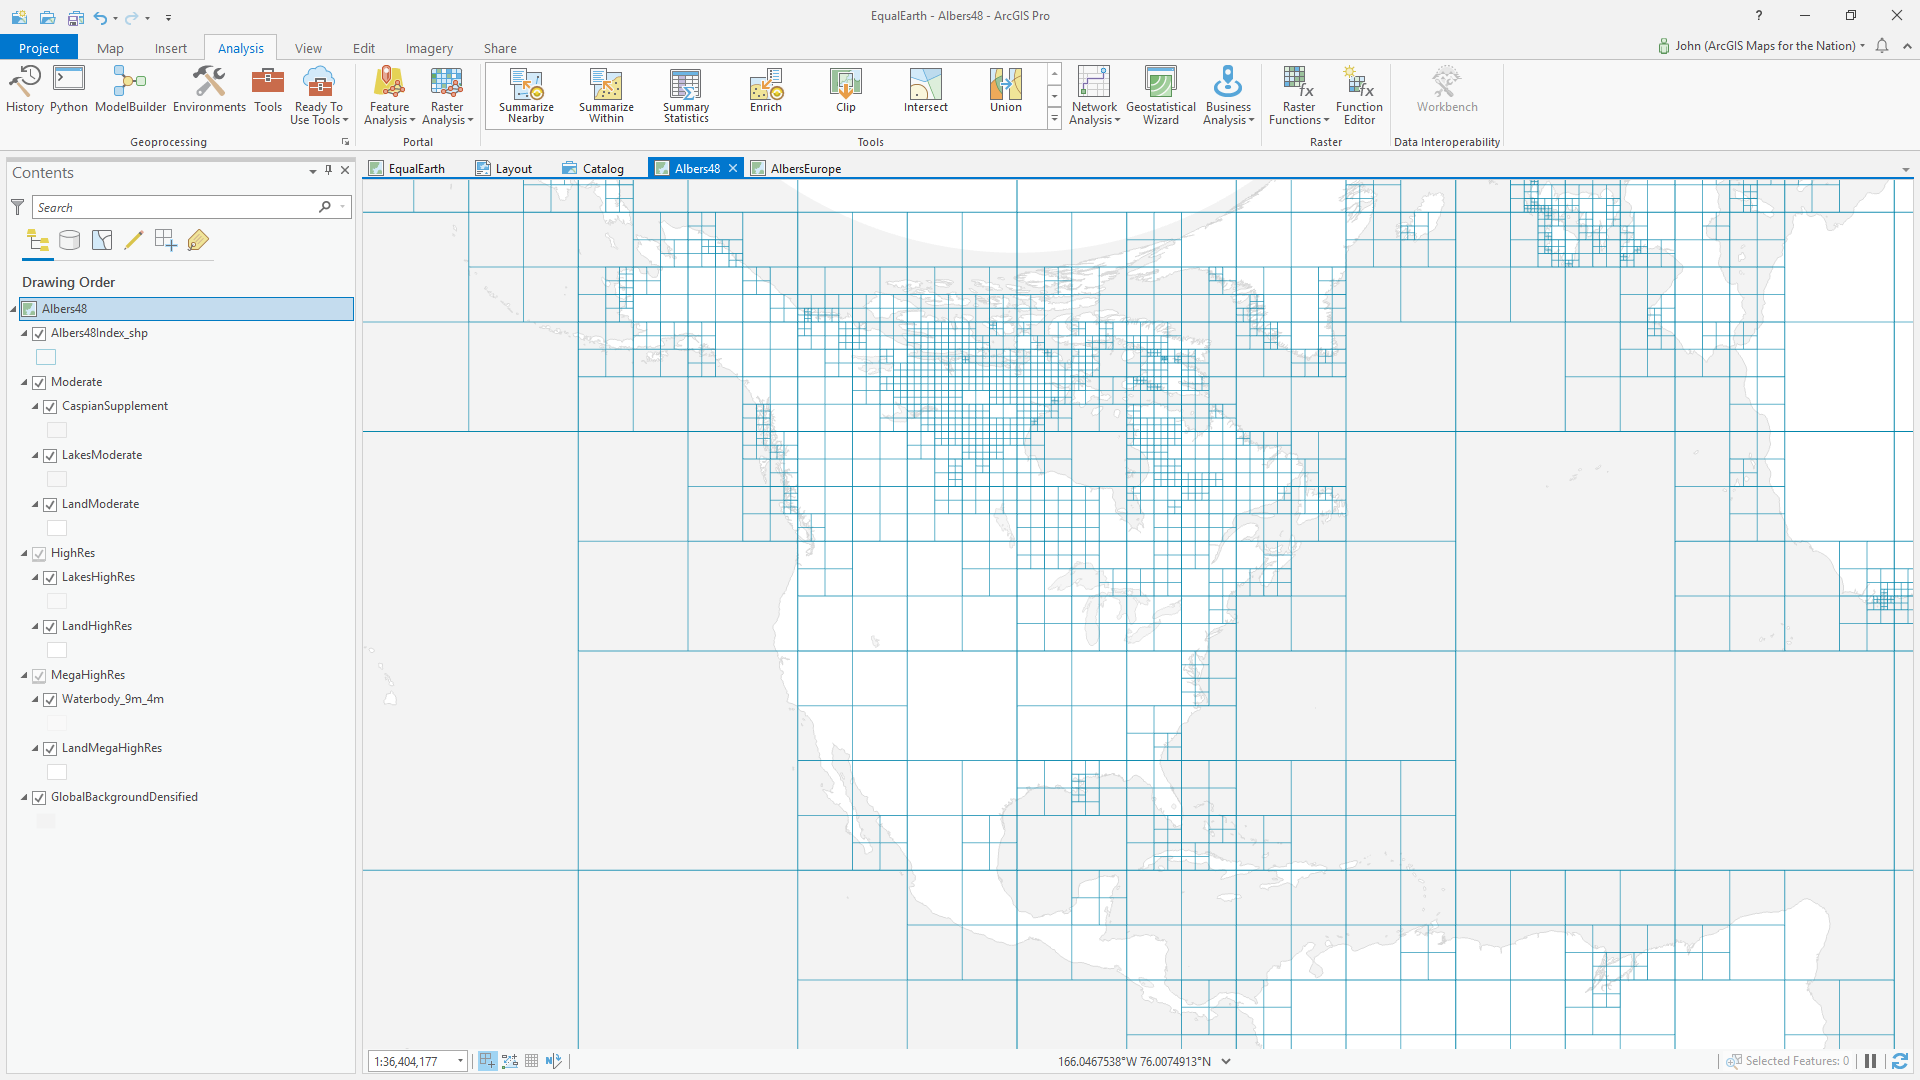Open the Summary Statistics tool
Image resolution: width=1920 pixels, height=1080 pixels.
click(686, 96)
